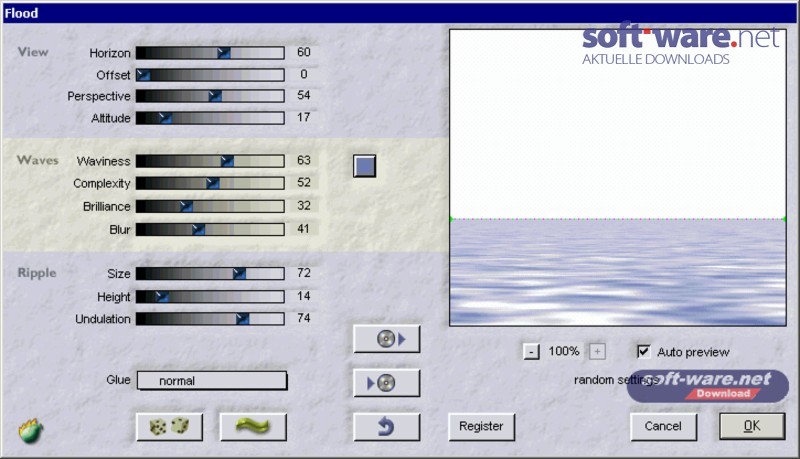Viewport: 800px width, 459px height.
Task: Click the zoom out minus button
Action: [x=531, y=352]
